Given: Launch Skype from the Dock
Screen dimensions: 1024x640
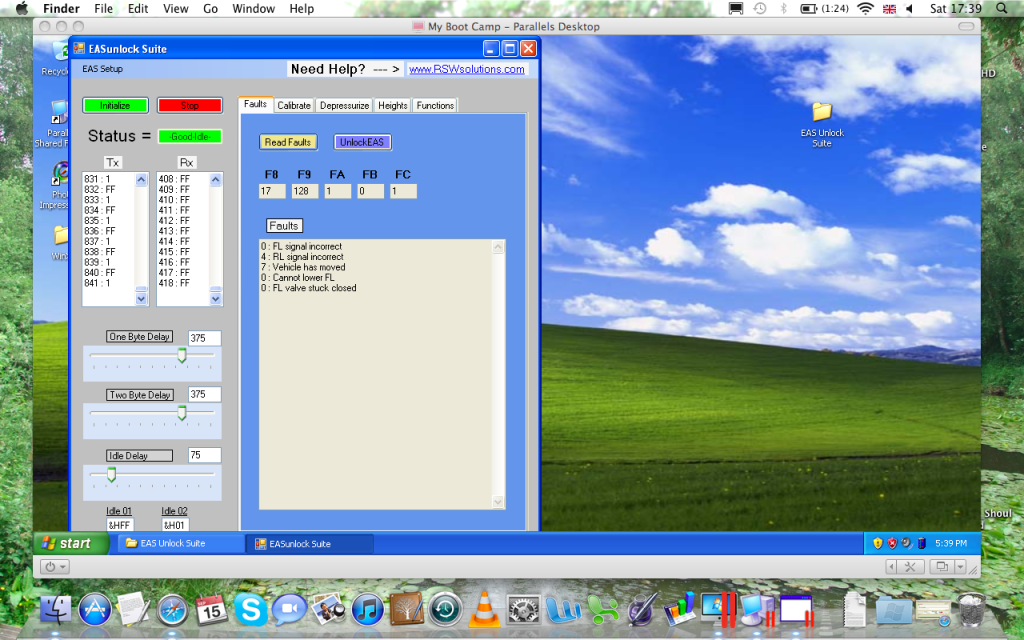Looking at the screenshot, I should pyautogui.click(x=250, y=610).
